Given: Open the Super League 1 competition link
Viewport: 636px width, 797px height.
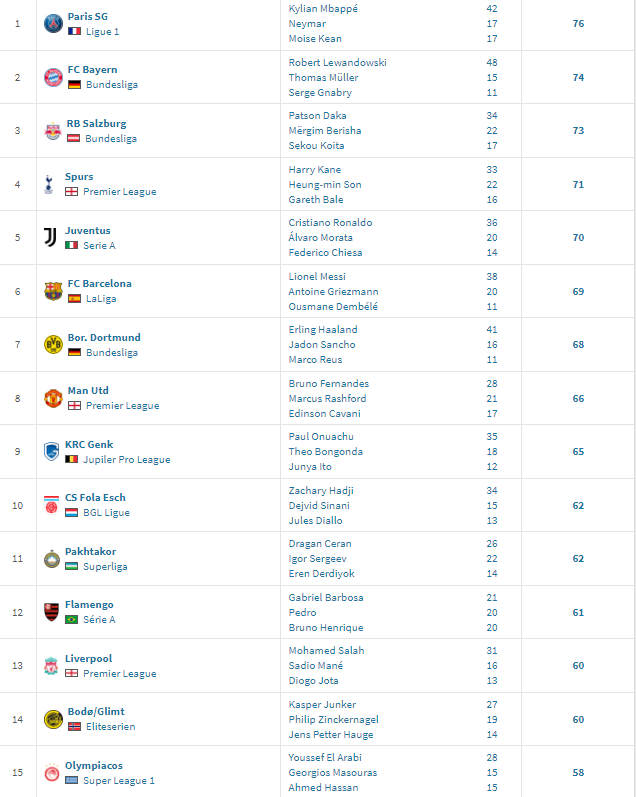Looking at the screenshot, I should pyautogui.click(x=118, y=781).
